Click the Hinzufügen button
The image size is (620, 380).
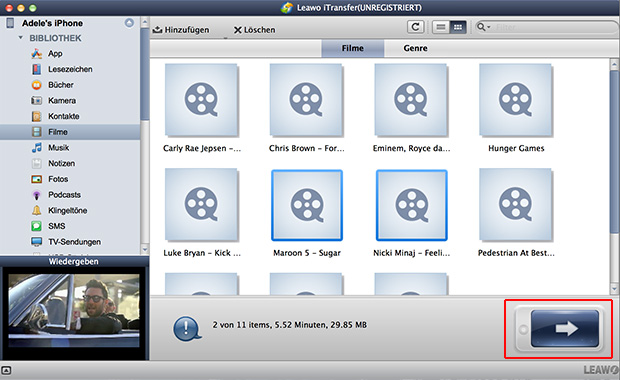click(181, 30)
